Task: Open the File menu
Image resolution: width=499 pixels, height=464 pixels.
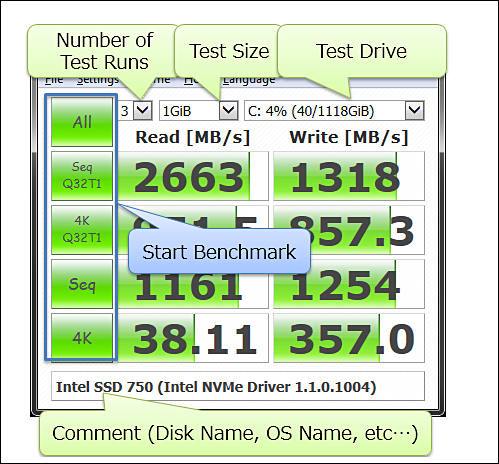Action: tap(54, 81)
